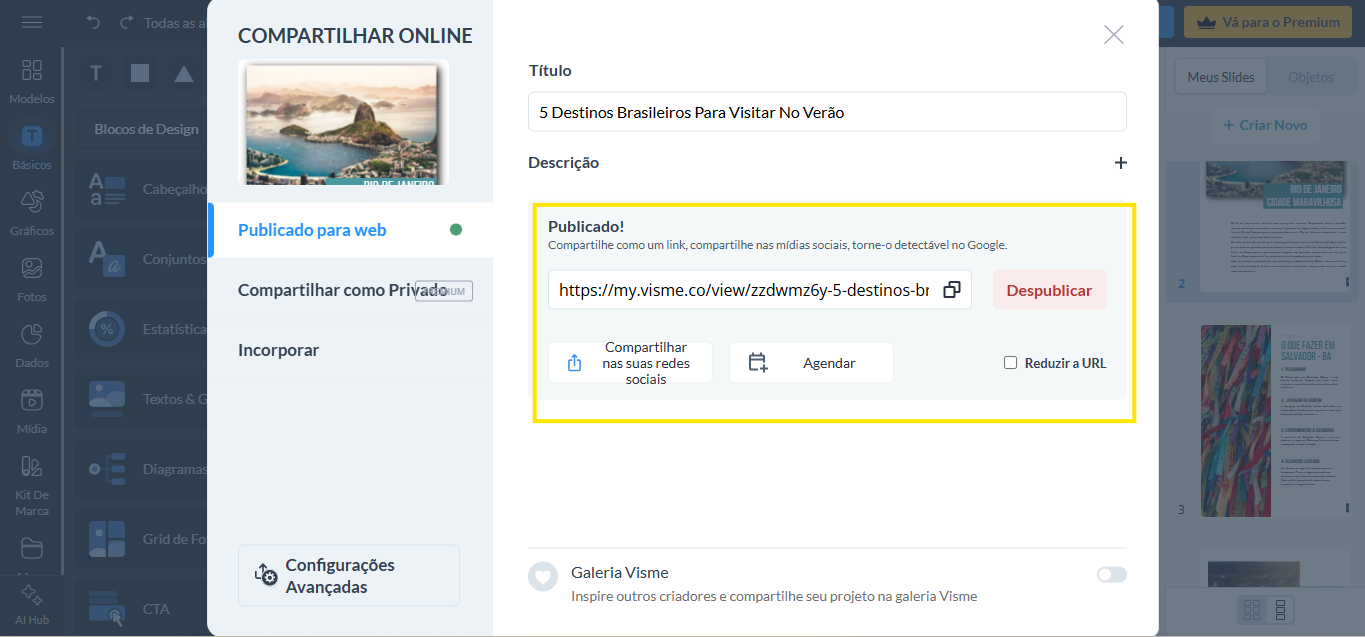Click the Despublicar button
The image size is (1365, 637).
pyautogui.click(x=1050, y=290)
